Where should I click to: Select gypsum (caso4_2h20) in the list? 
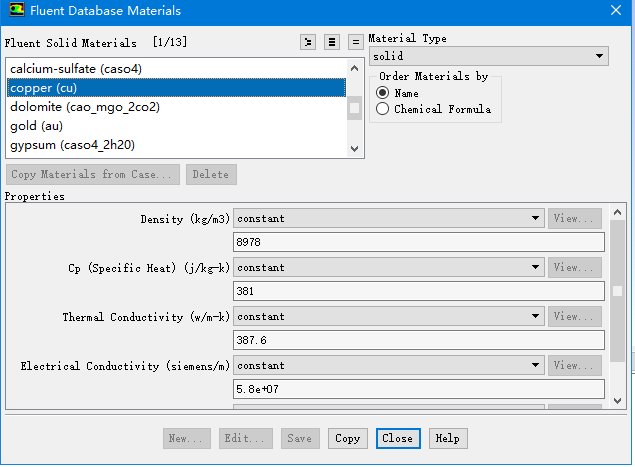pos(176,145)
